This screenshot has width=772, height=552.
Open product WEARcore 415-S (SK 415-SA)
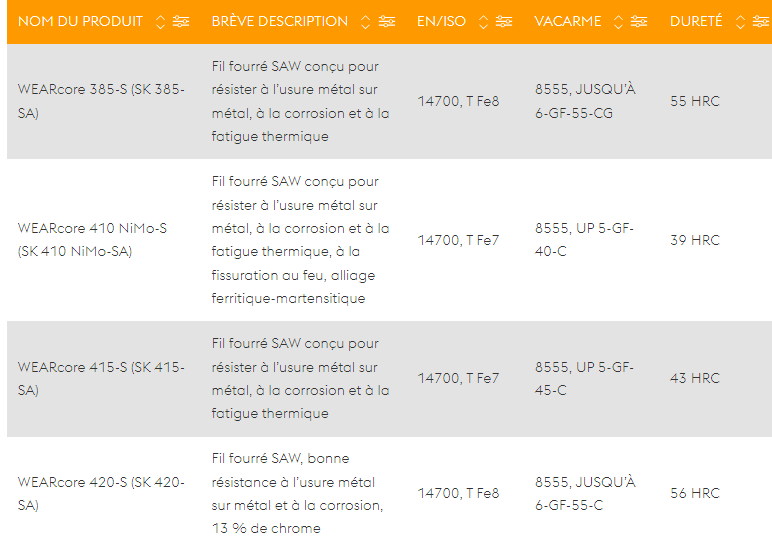point(101,378)
